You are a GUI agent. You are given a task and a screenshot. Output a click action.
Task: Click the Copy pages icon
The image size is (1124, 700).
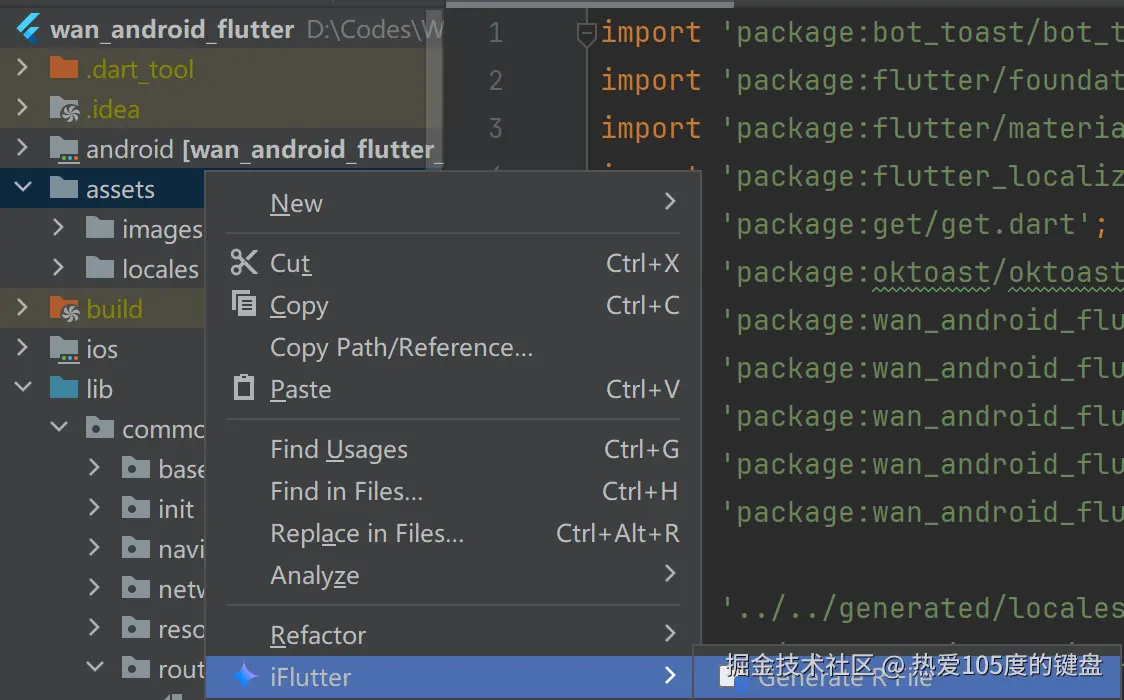tap(244, 304)
